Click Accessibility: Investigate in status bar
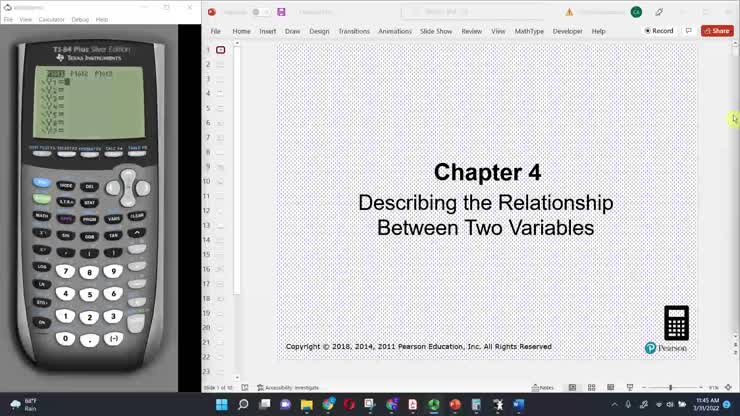Image resolution: width=740 pixels, height=416 pixels. (x=288, y=387)
